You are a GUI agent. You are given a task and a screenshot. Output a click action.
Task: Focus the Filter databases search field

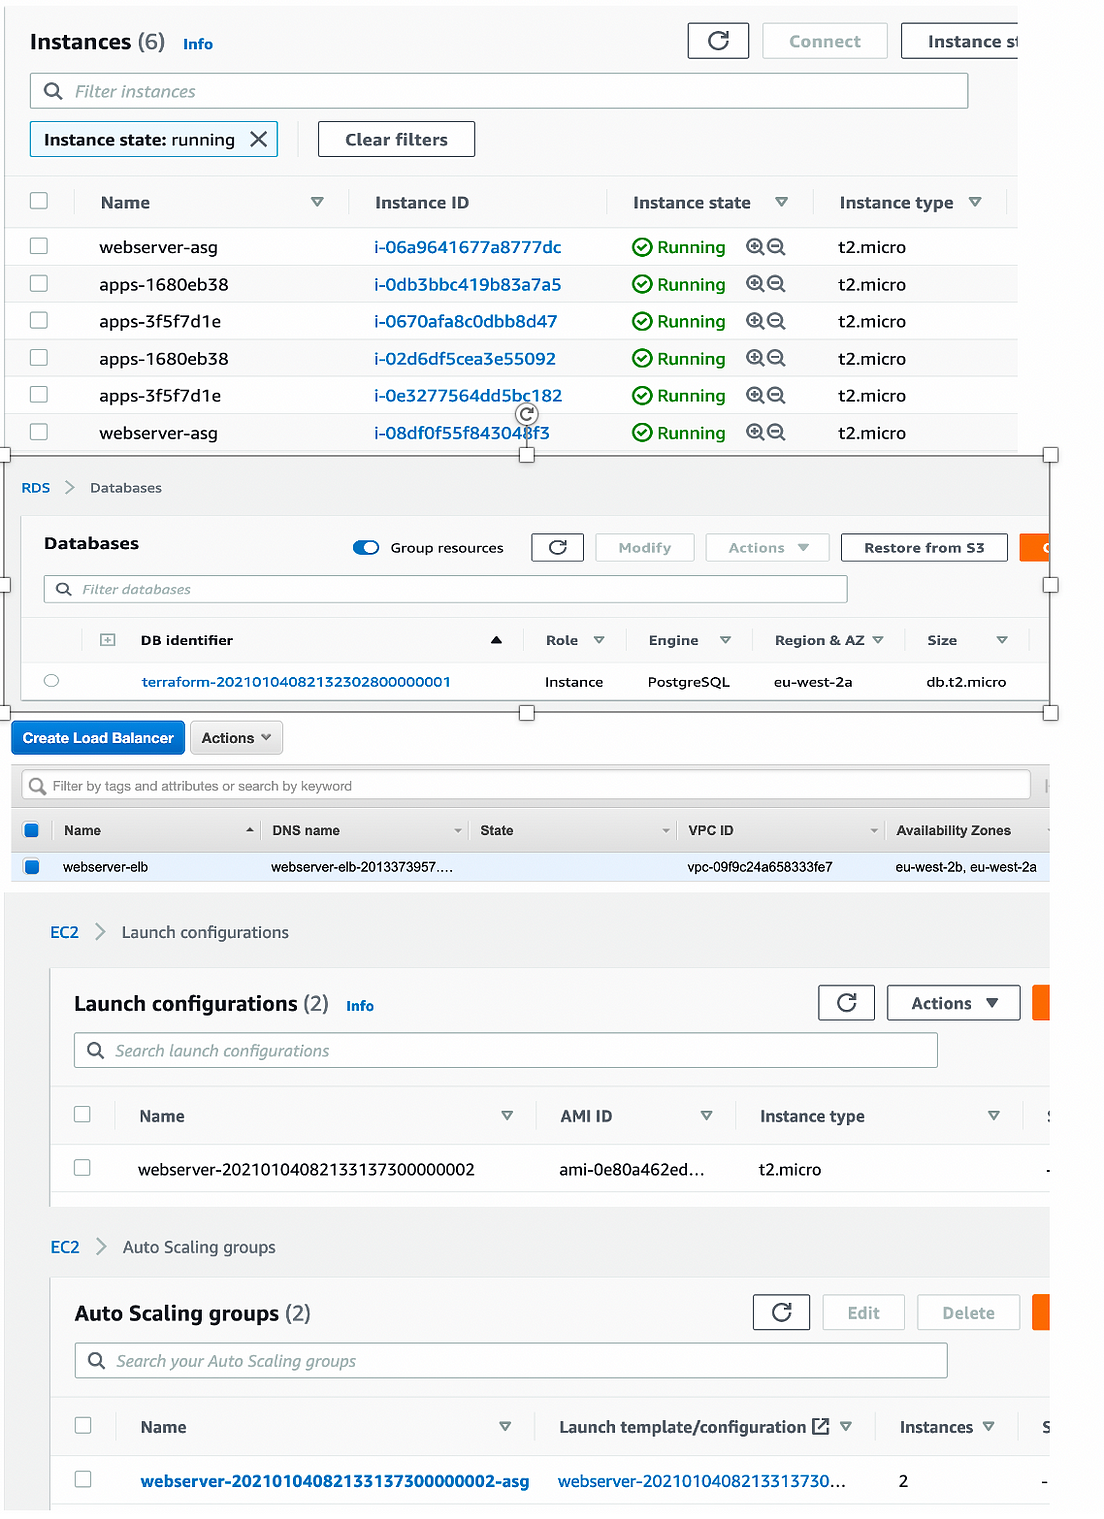(445, 589)
